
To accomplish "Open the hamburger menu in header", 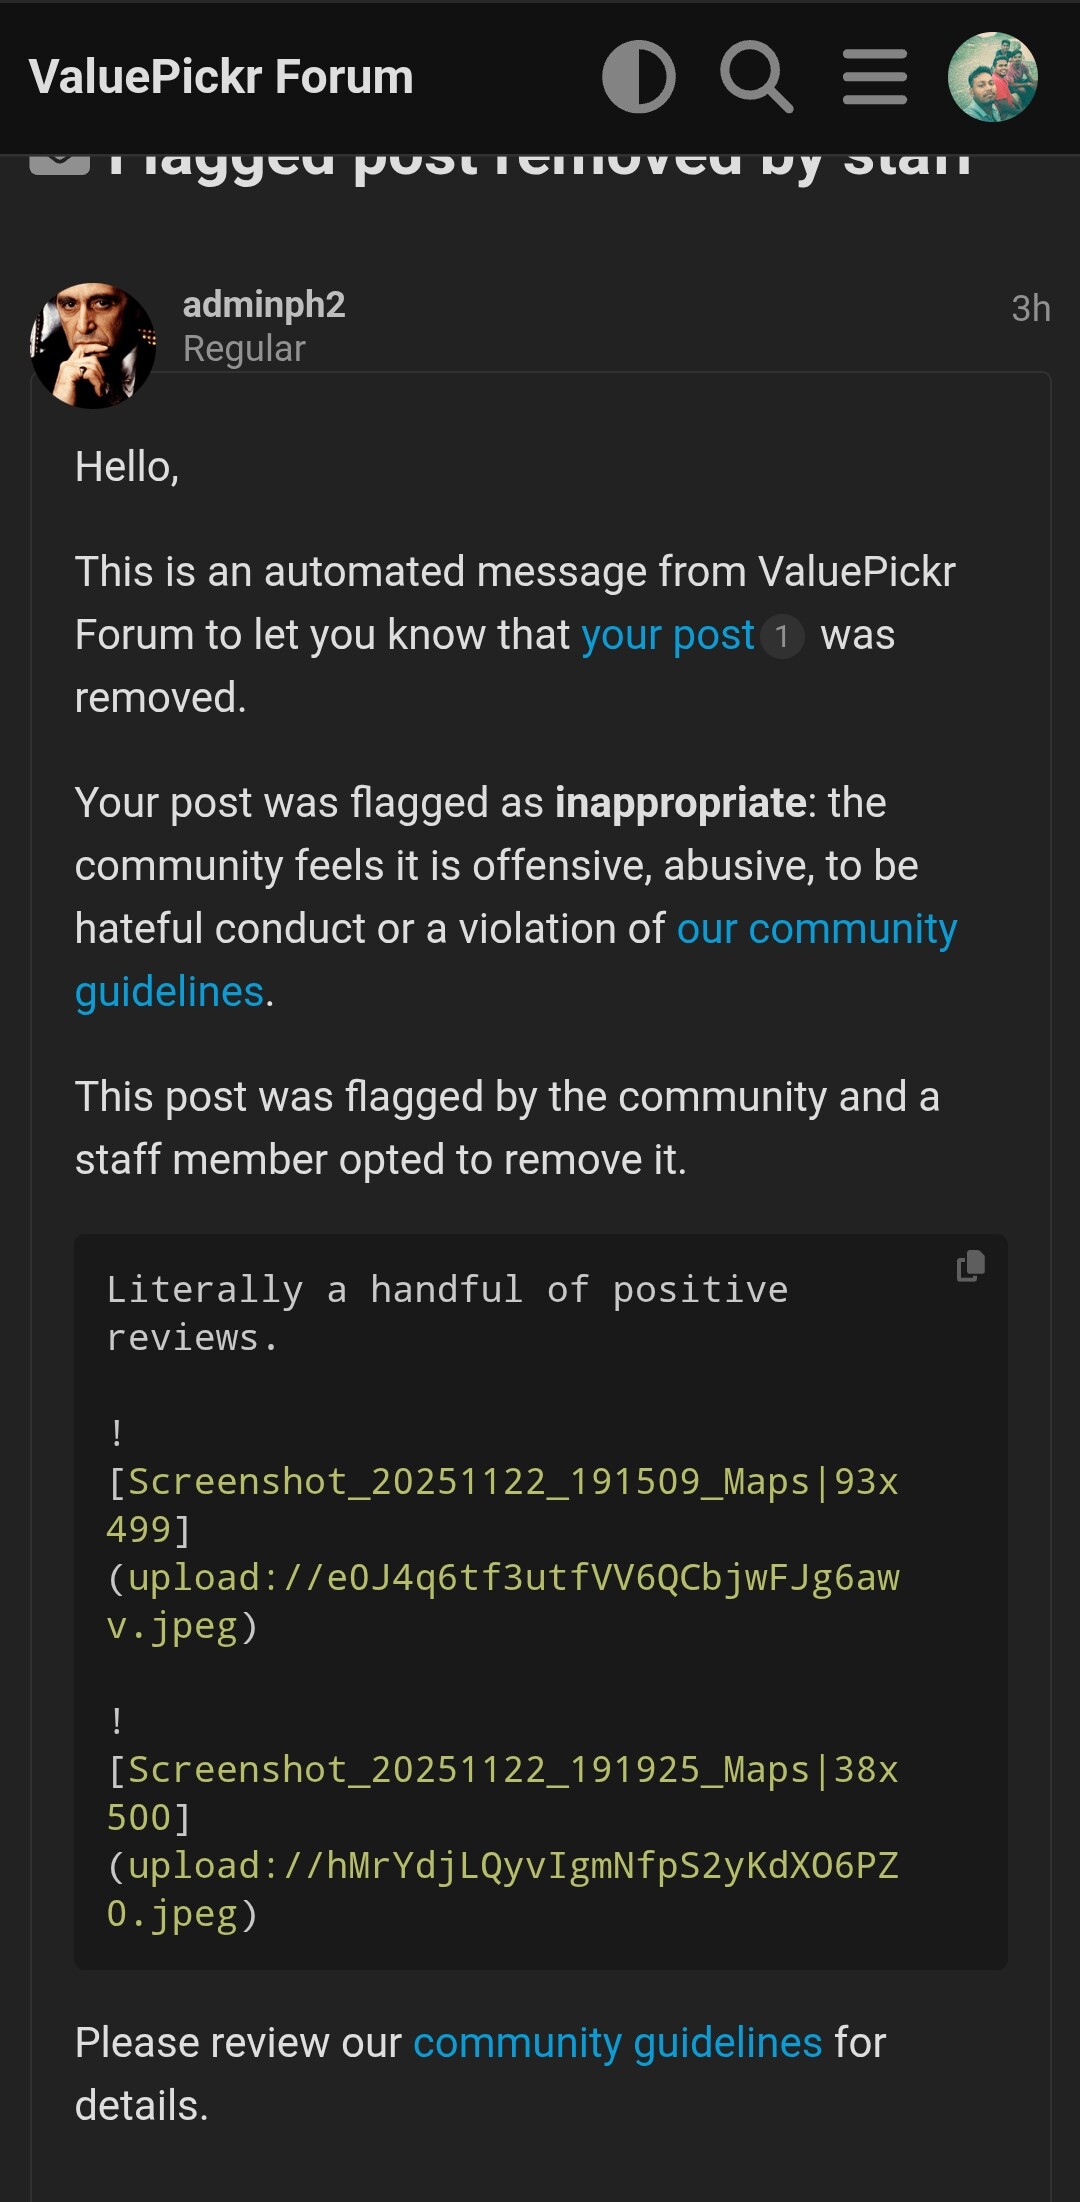I will pyautogui.click(x=875, y=77).
